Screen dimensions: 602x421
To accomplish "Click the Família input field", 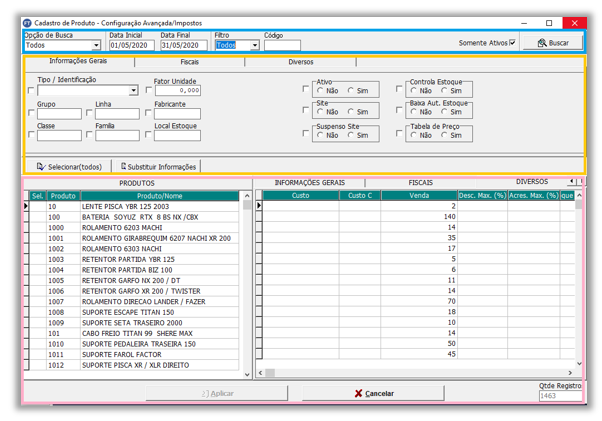I will [x=117, y=135].
